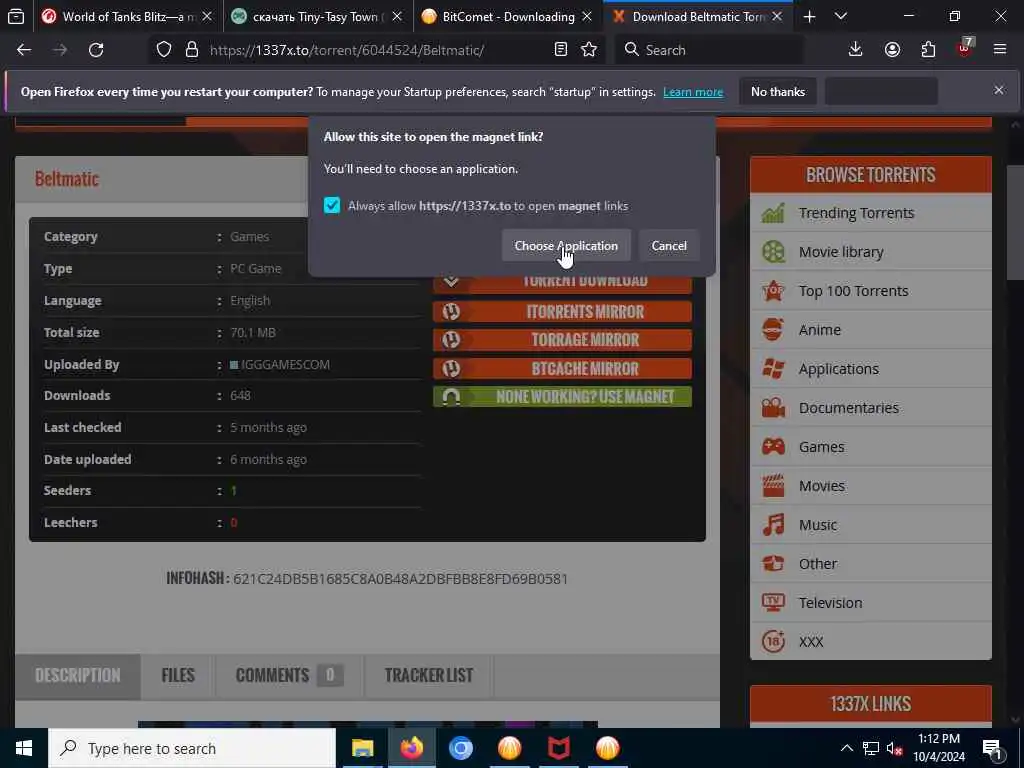Switch to the BitComet Downloading tab
This screenshot has height=768, width=1024.
tap(507, 16)
